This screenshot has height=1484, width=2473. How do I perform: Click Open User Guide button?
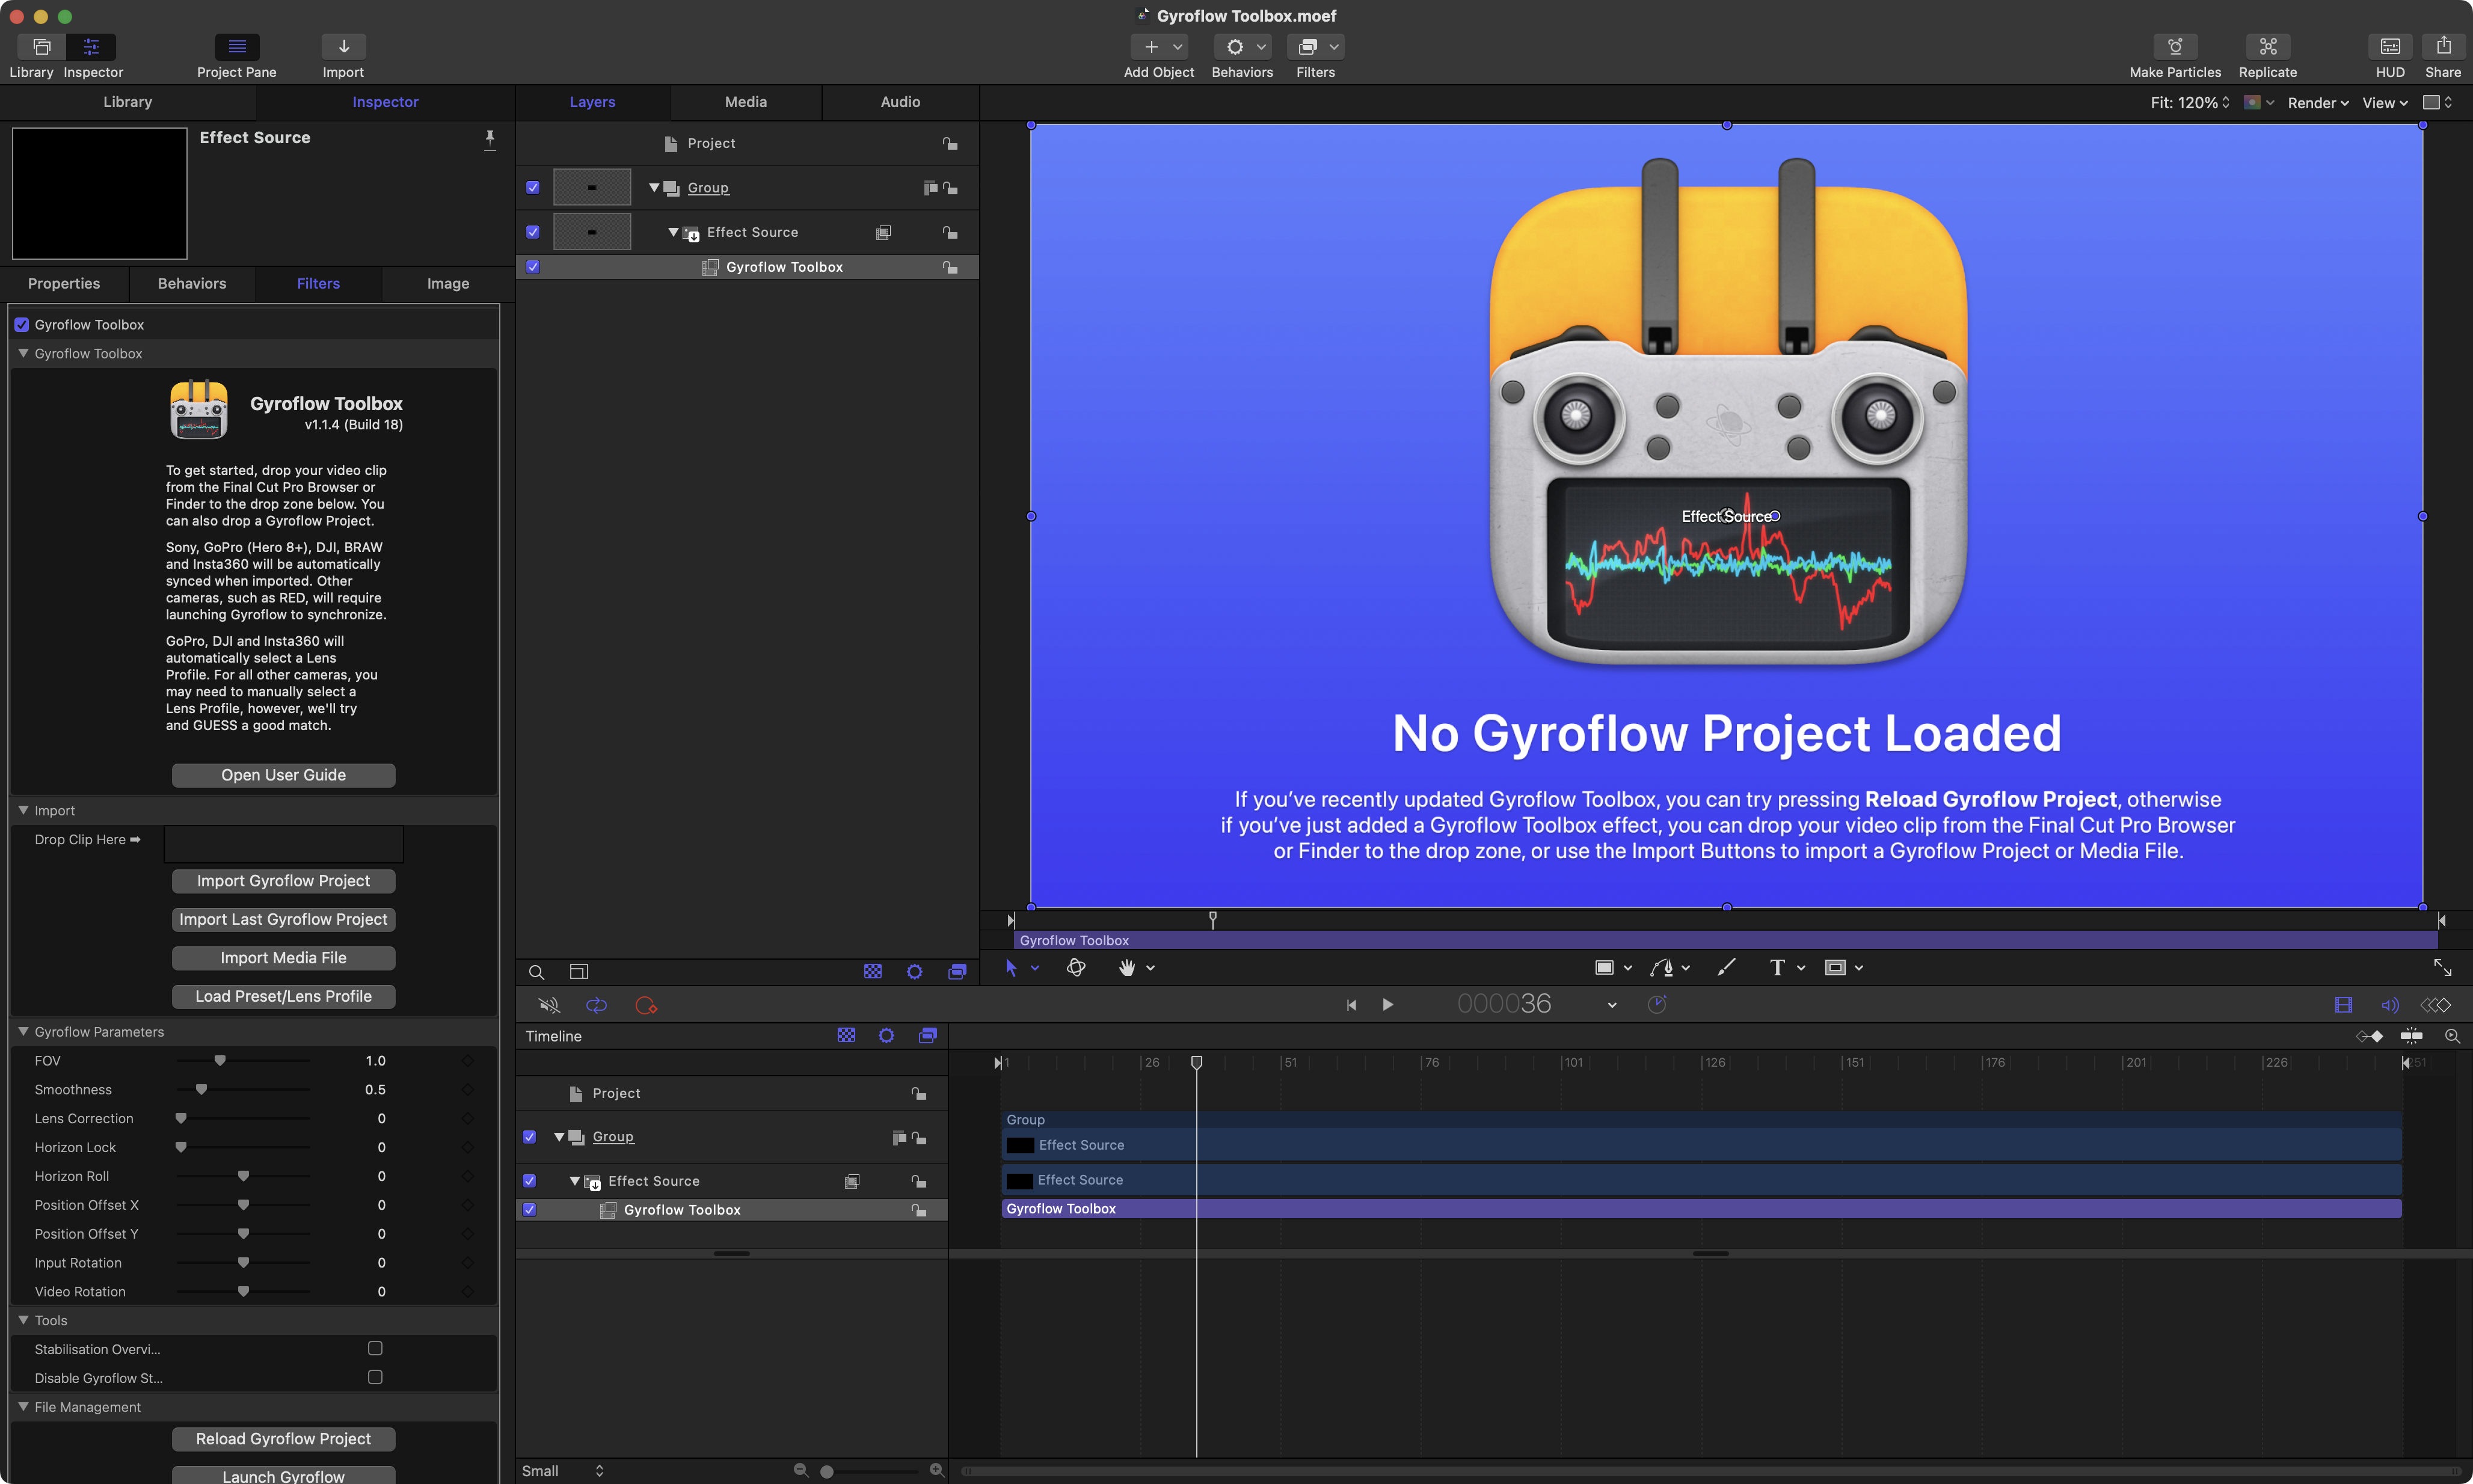click(x=283, y=775)
